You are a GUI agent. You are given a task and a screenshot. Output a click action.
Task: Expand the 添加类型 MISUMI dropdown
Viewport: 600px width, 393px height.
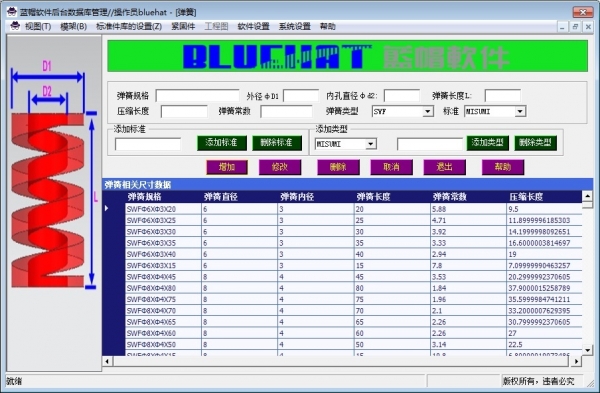point(370,144)
